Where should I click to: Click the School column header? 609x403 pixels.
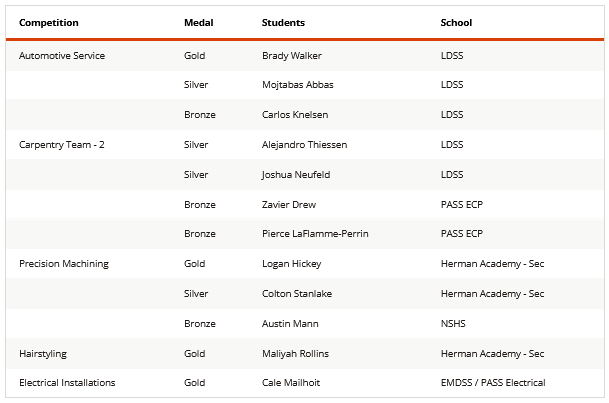pyautogui.click(x=456, y=22)
